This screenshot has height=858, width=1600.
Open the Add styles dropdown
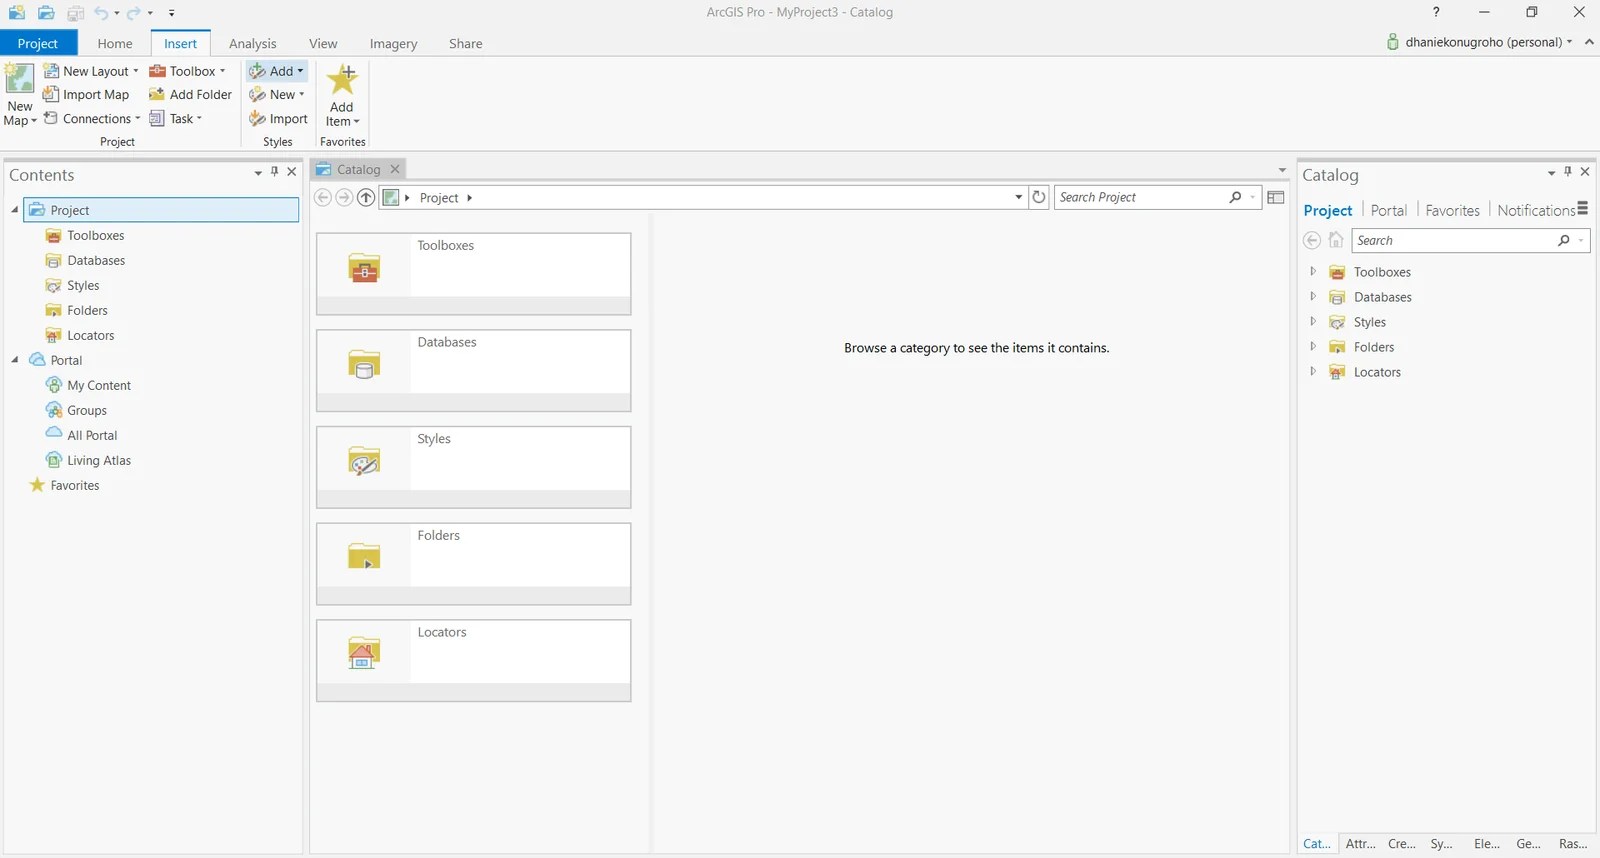click(x=277, y=71)
